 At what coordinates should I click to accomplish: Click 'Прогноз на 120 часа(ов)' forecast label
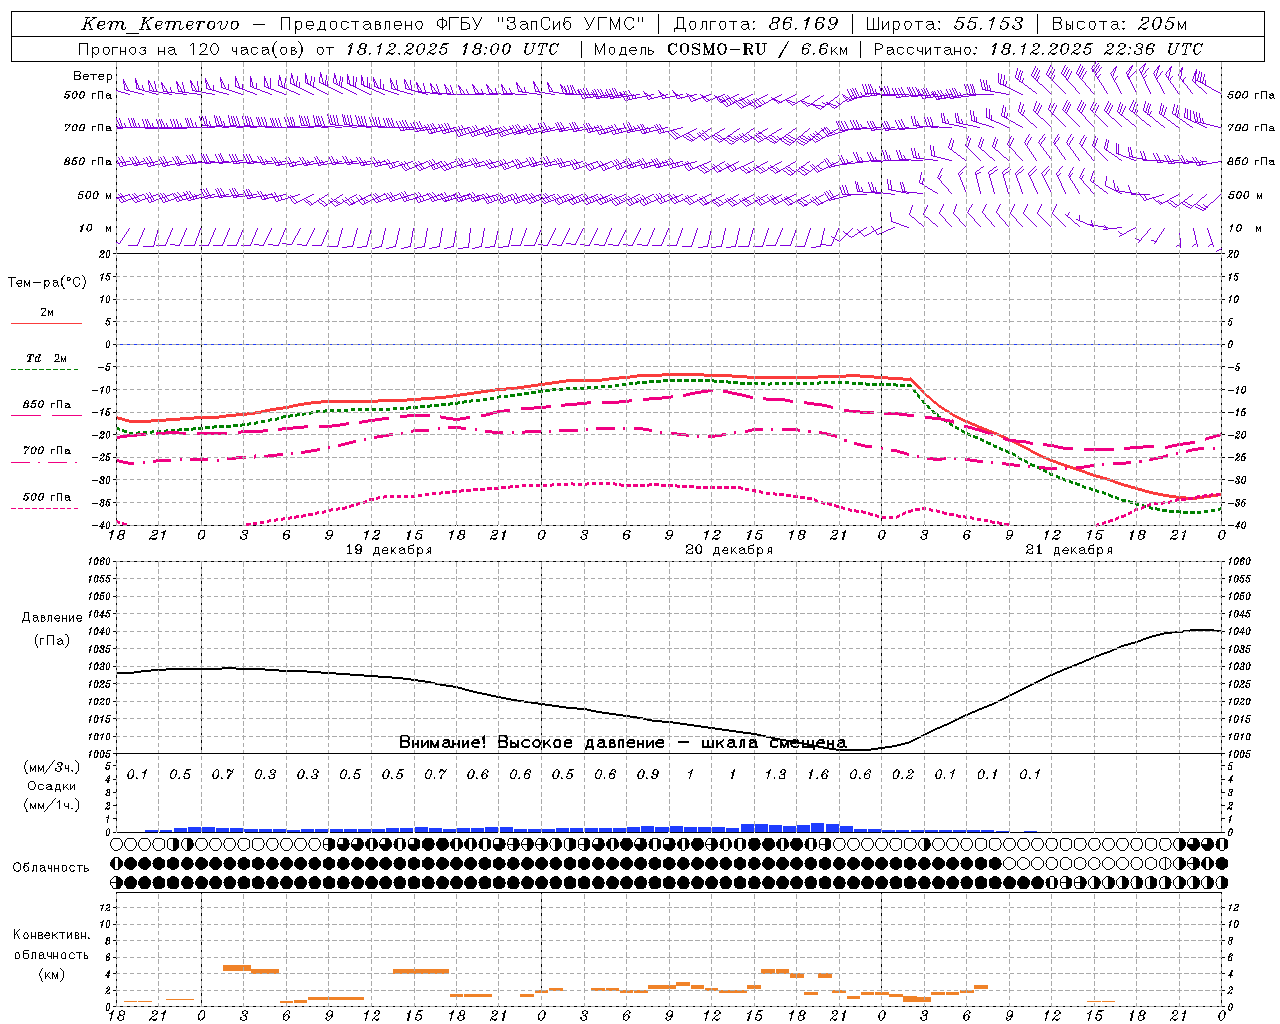coord(193,49)
